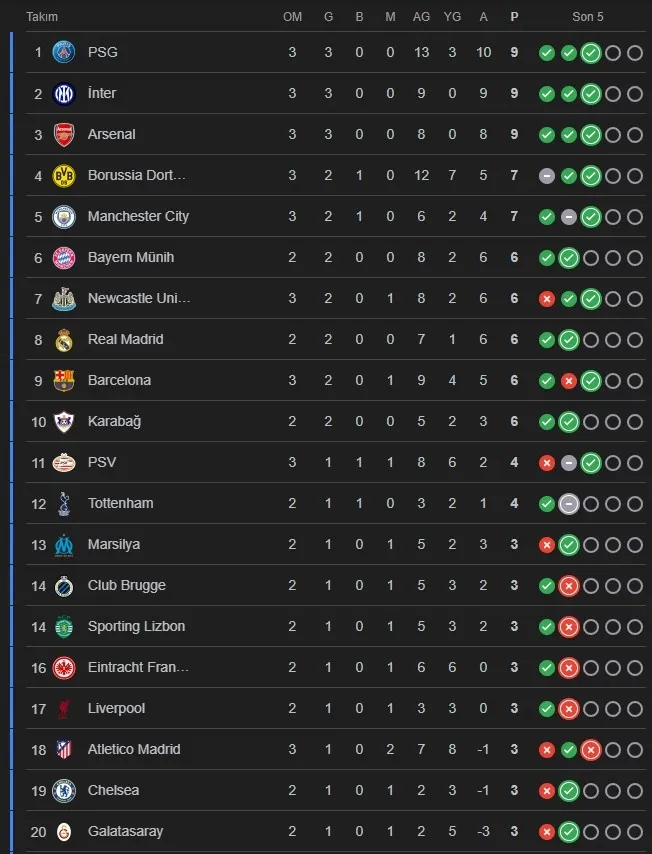
Task: Click the Galatasaray crest icon
Action: coord(64,831)
